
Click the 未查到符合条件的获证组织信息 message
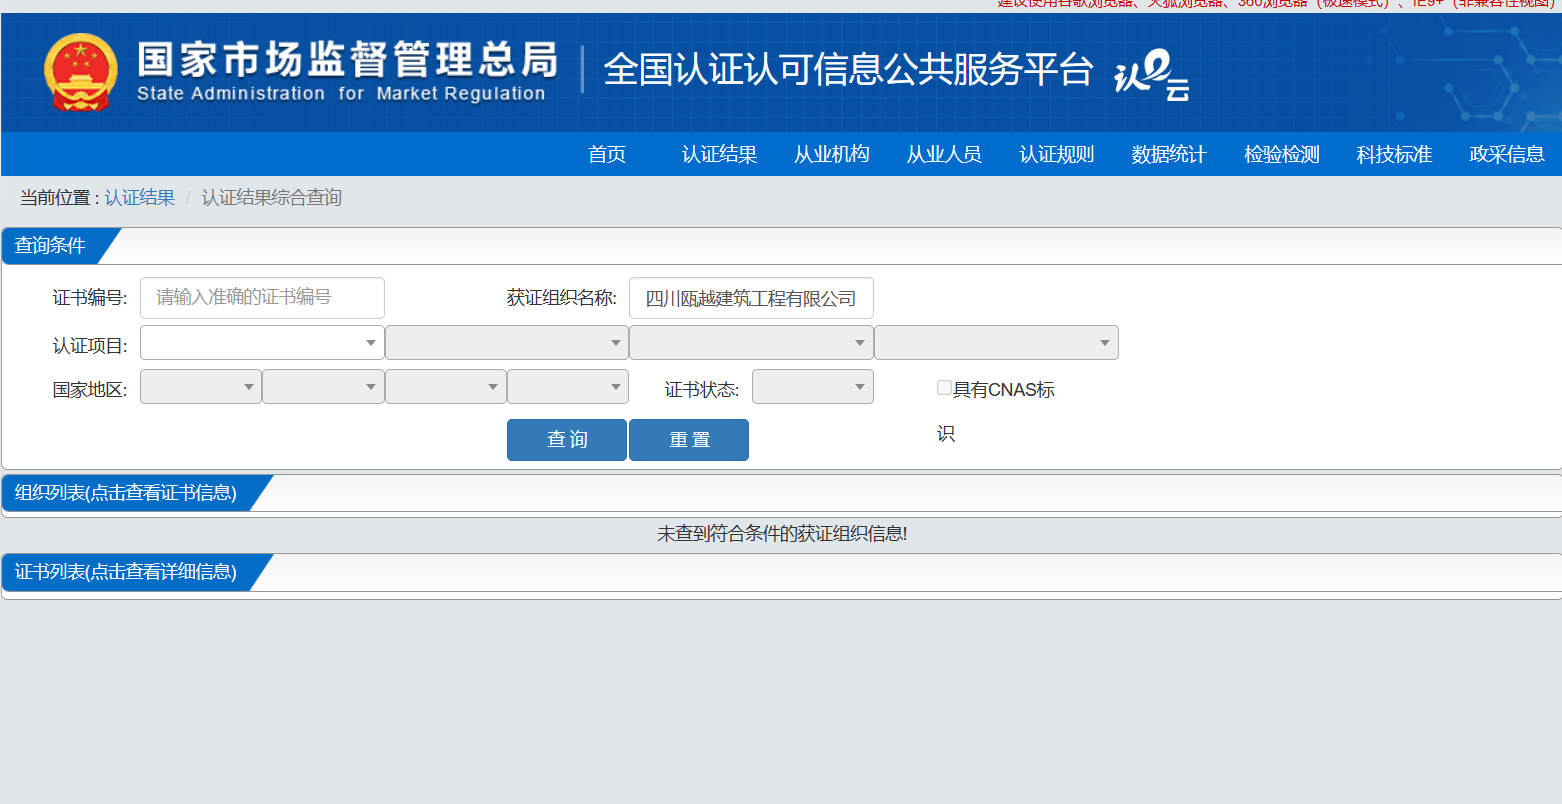pyautogui.click(x=782, y=534)
